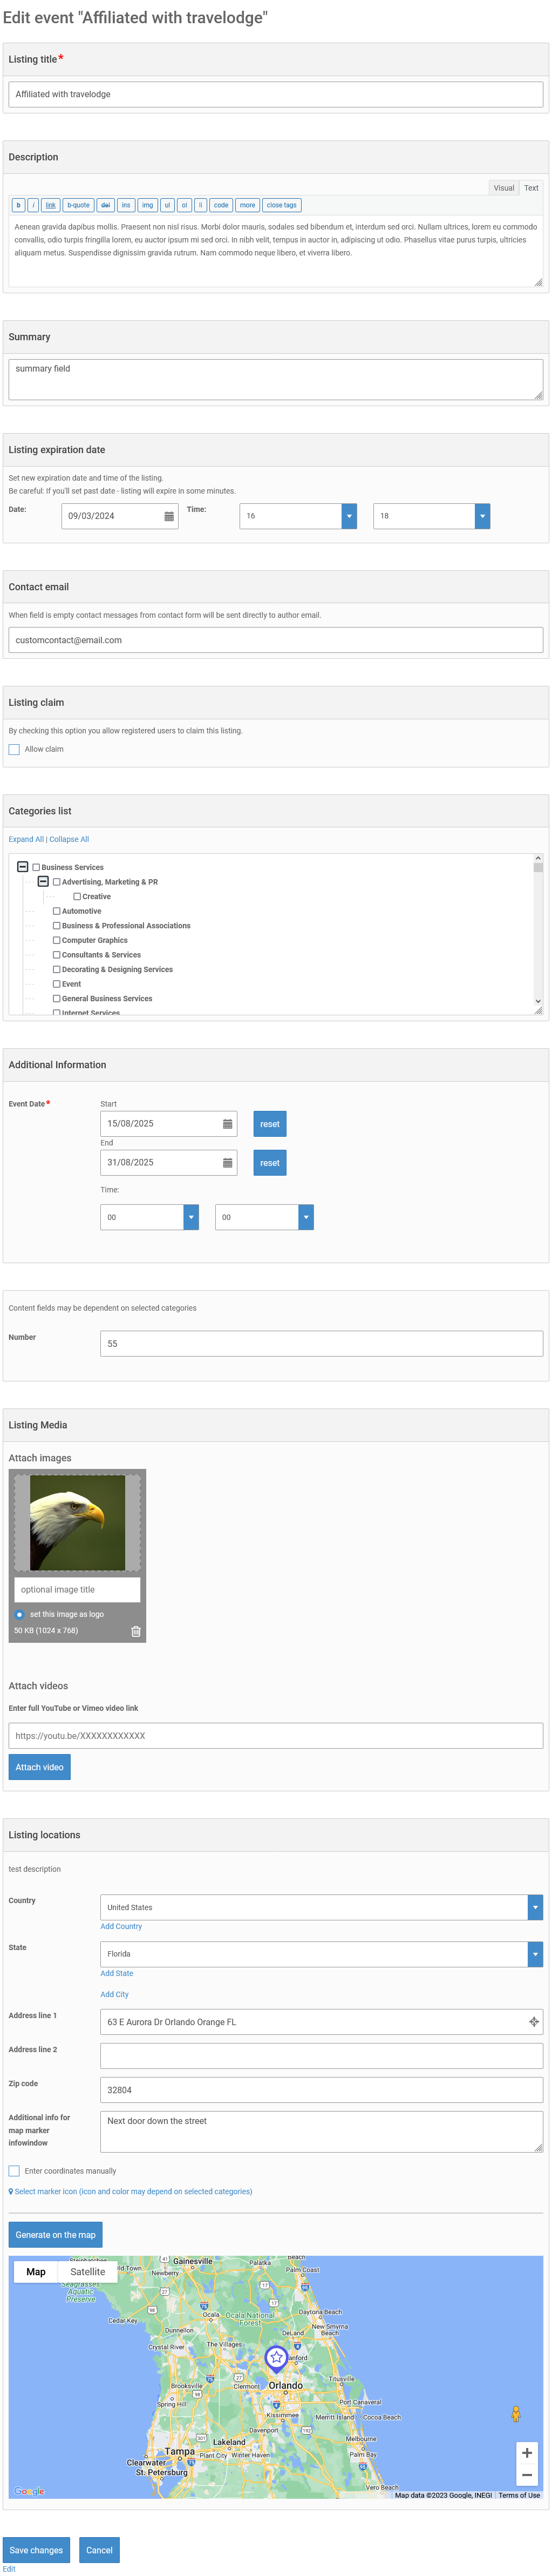Click the Street View pegman icon
This screenshot has height=2576, width=552.
click(x=516, y=2414)
